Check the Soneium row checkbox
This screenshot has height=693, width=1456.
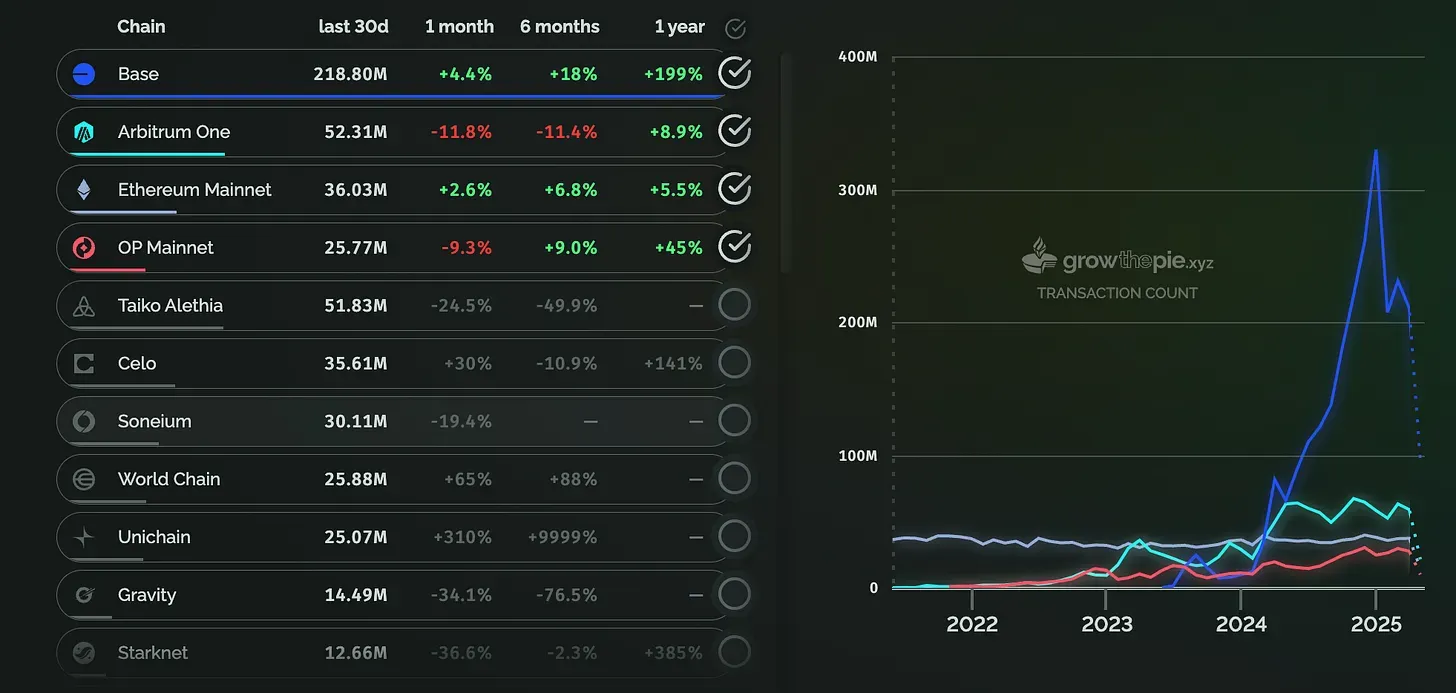[735, 420]
